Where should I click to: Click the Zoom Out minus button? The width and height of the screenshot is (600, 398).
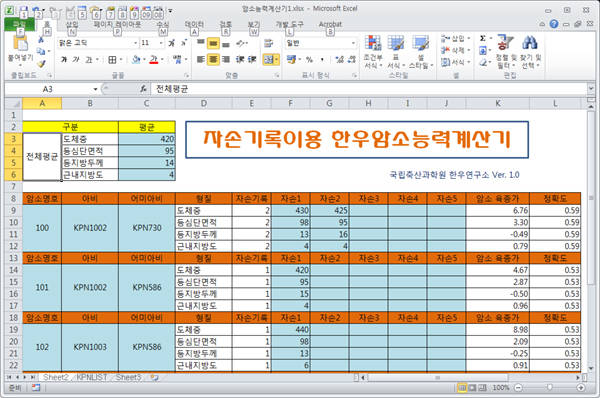click(x=518, y=388)
